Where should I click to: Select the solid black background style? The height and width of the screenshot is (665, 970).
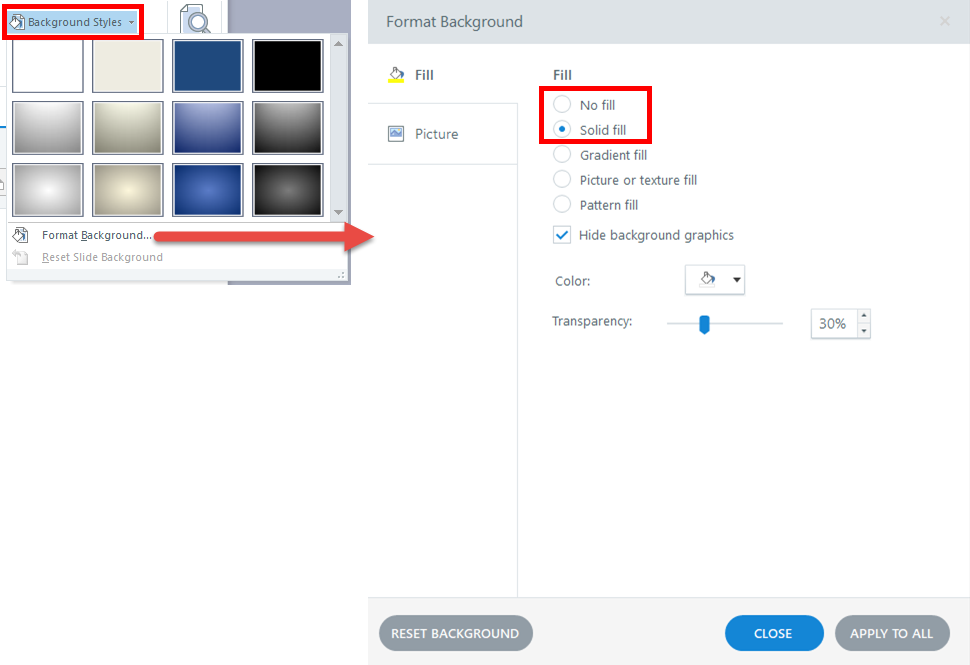pos(288,66)
